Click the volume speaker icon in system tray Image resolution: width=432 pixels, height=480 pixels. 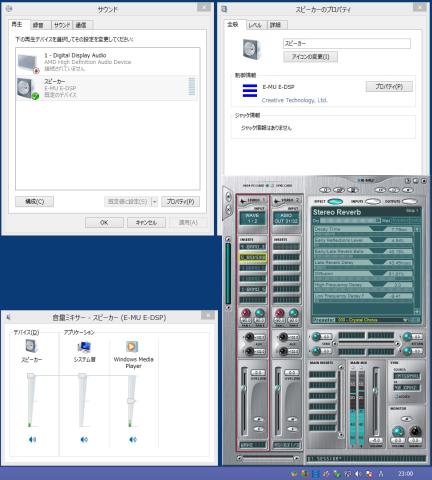358,473
